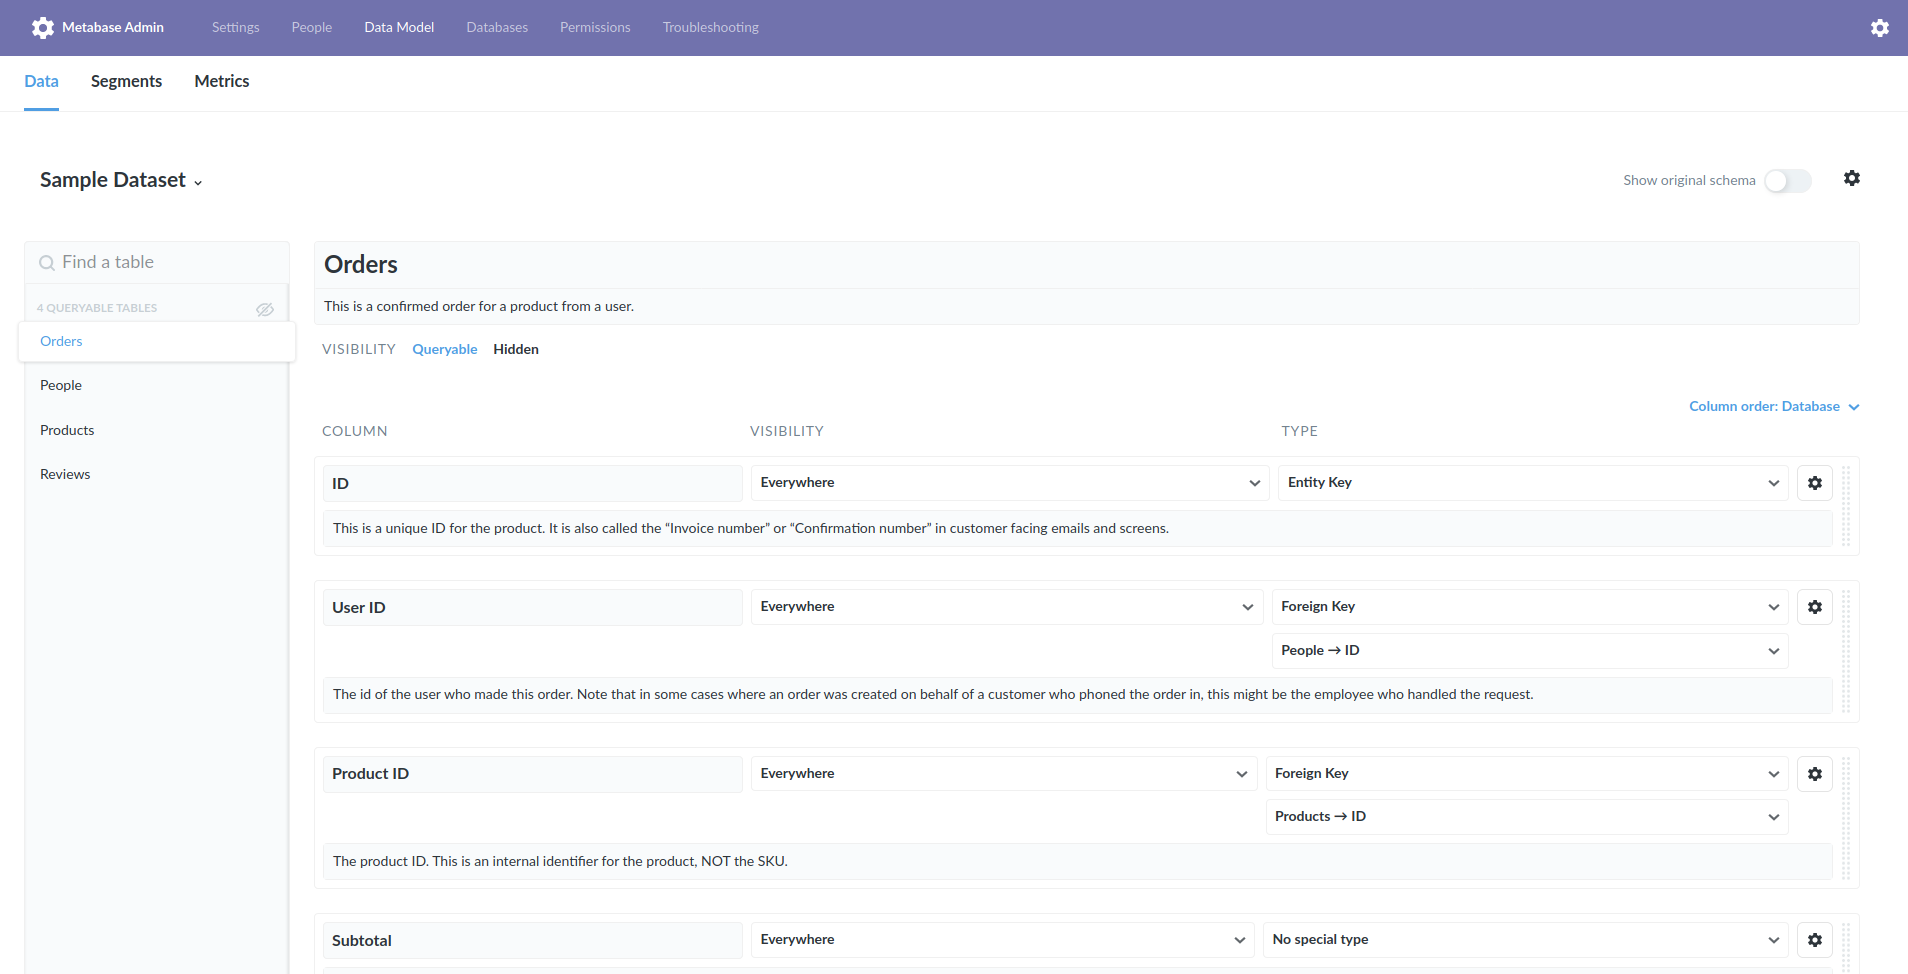Open Sample Dataset database settings gear

1851,177
